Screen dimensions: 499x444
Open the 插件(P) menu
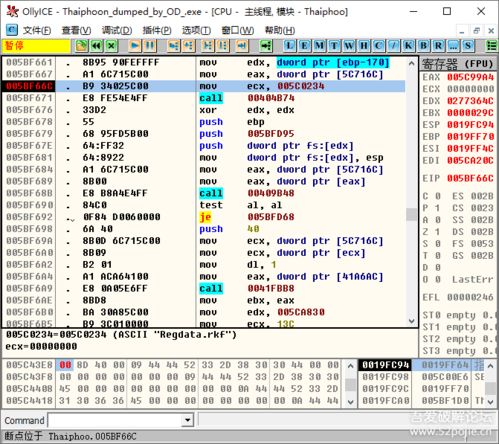pyautogui.click(x=157, y=30)
